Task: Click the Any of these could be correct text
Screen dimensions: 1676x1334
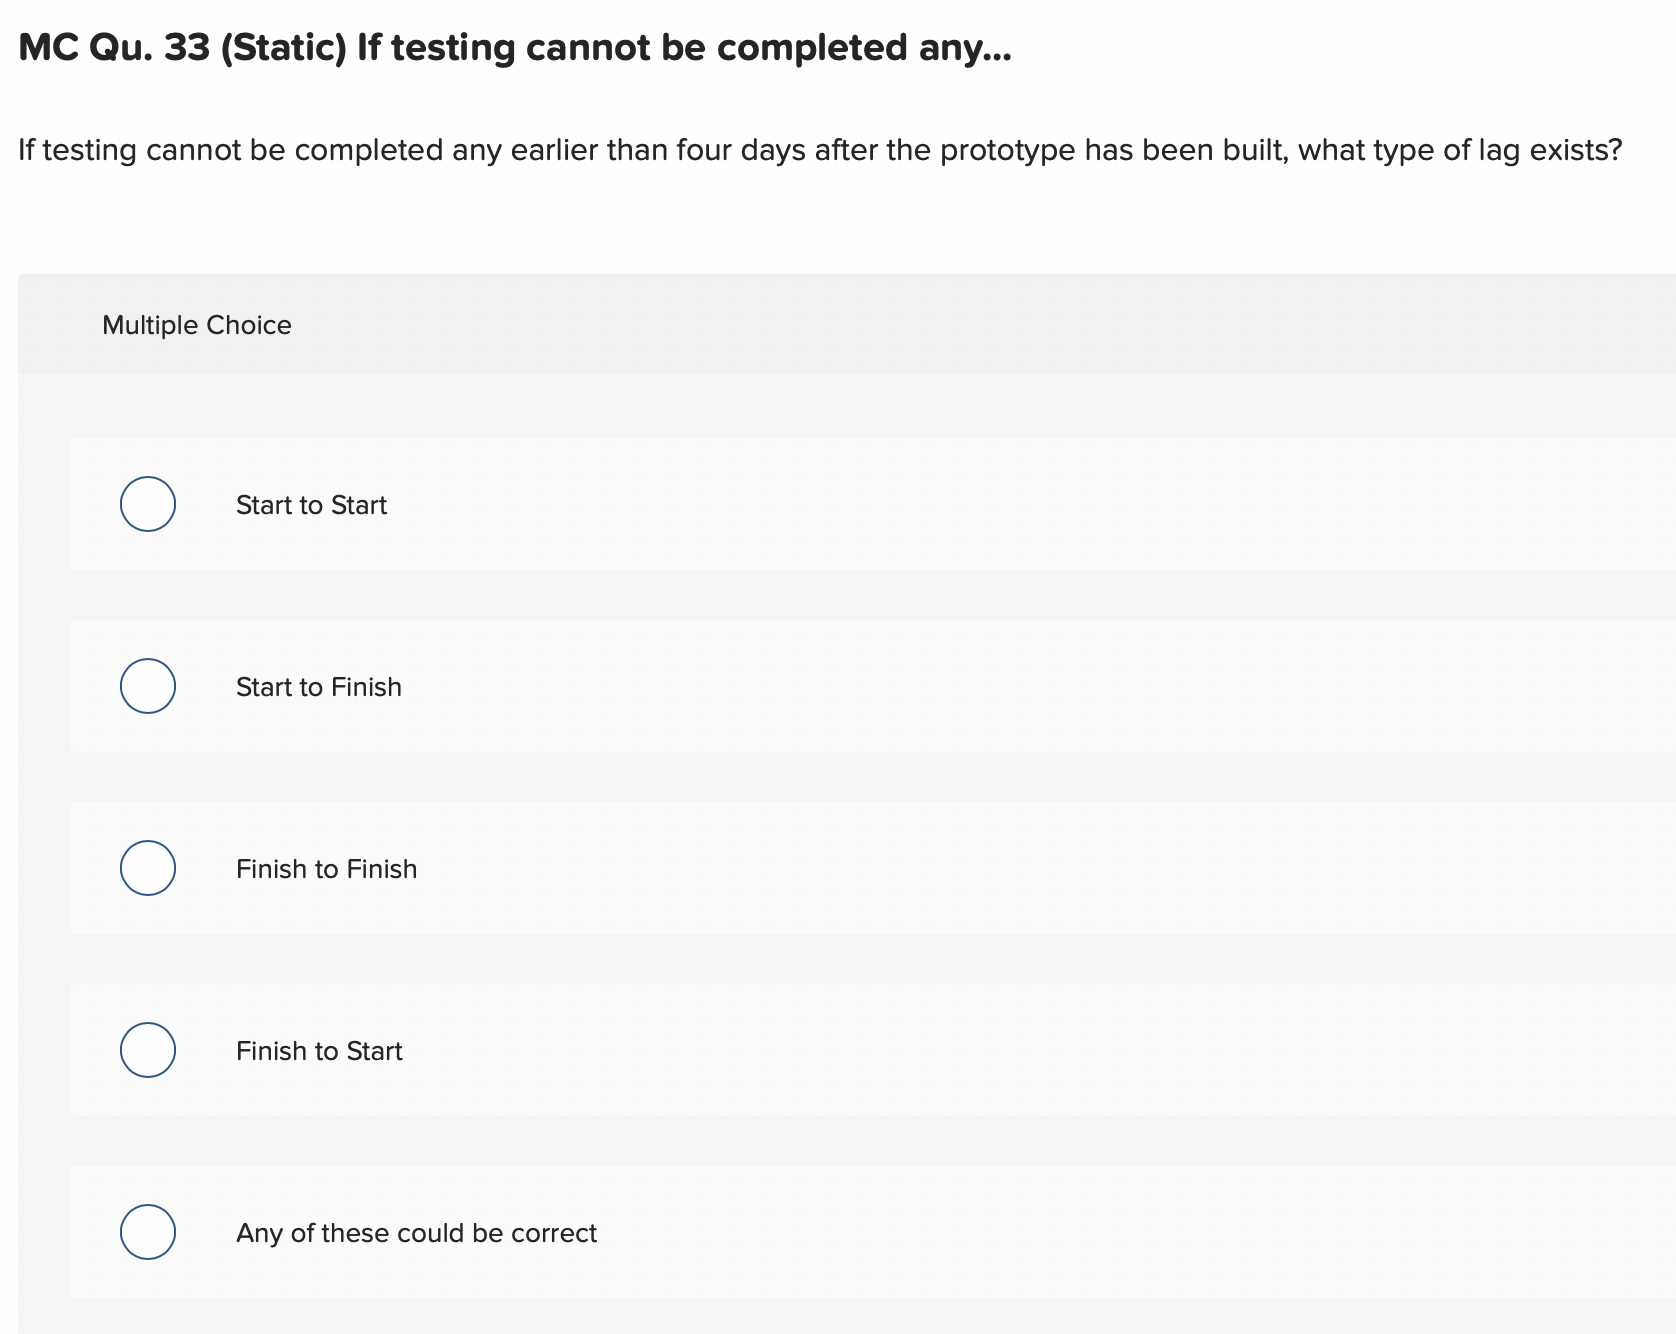Action: (416, 1232)
